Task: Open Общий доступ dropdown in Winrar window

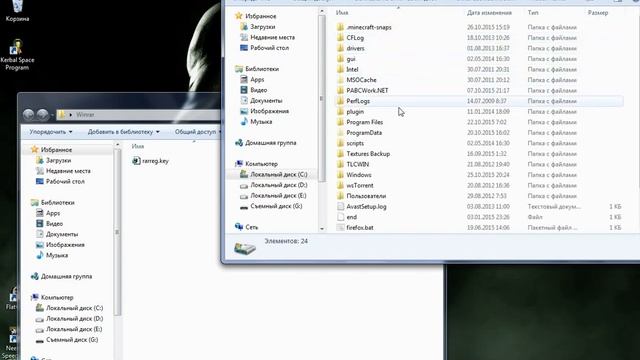Action: point(198,132)
